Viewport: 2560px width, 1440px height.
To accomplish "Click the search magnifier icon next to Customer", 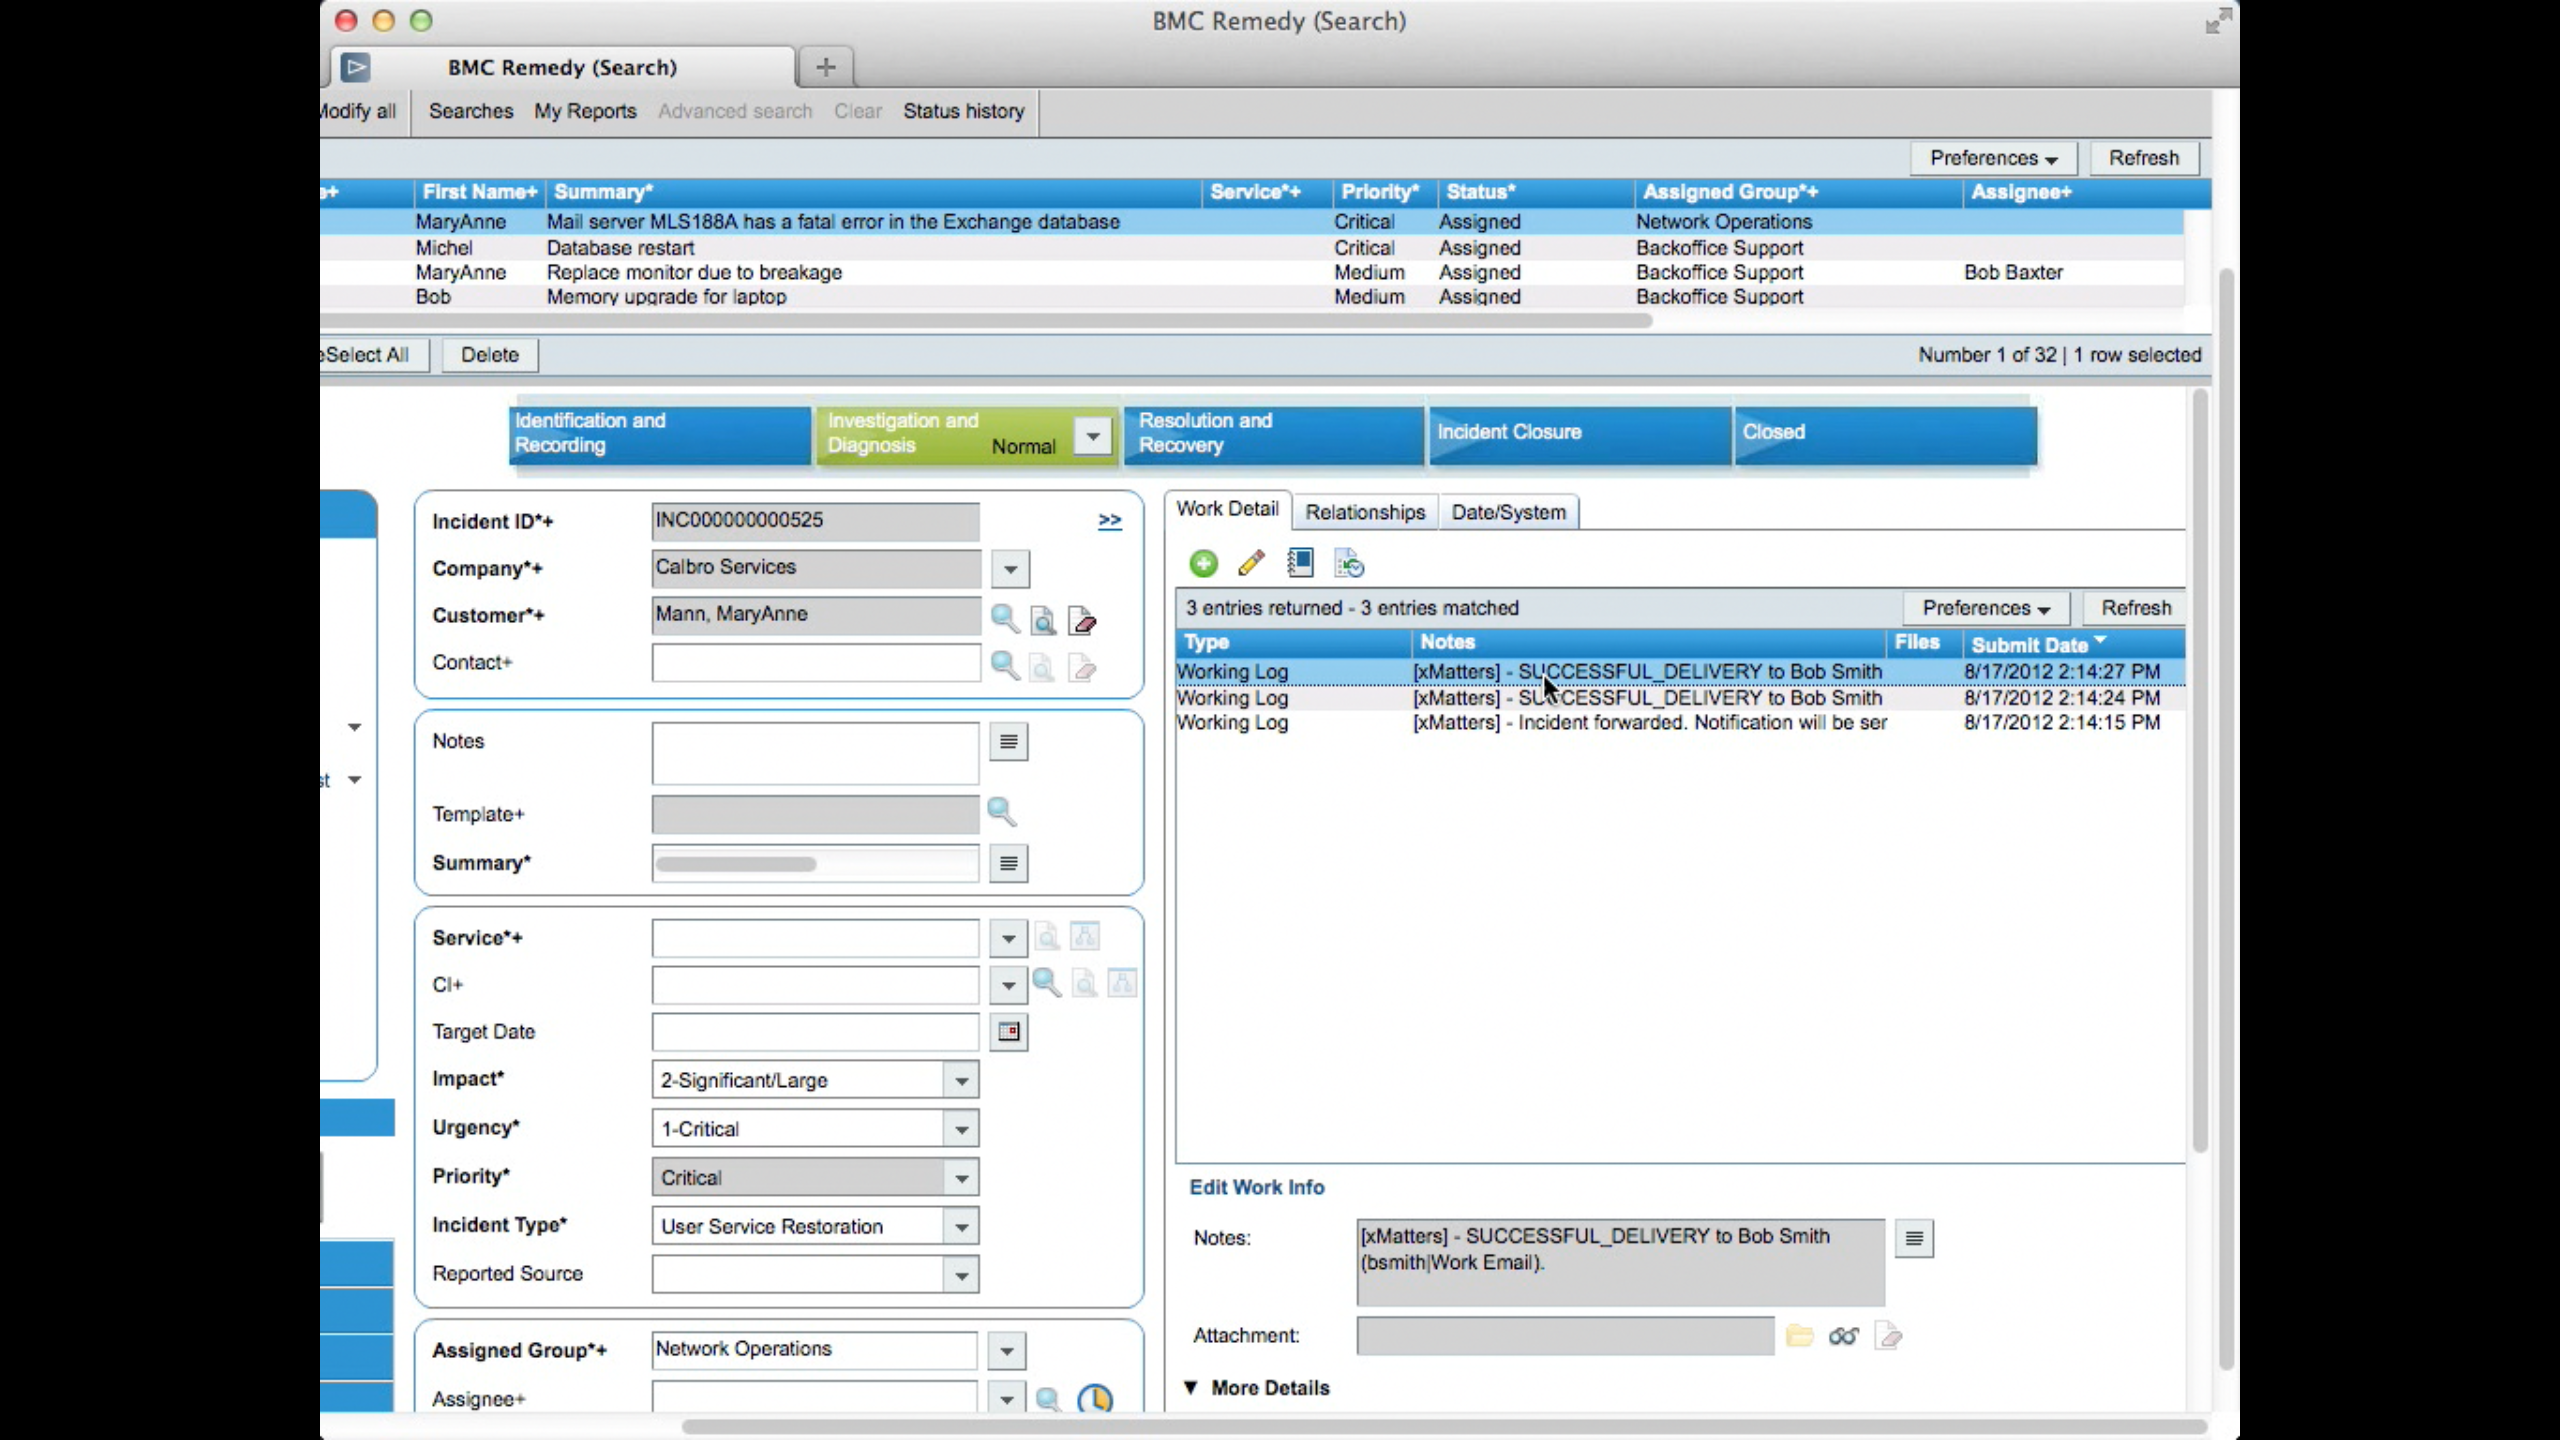I will tap(1000, 617).
